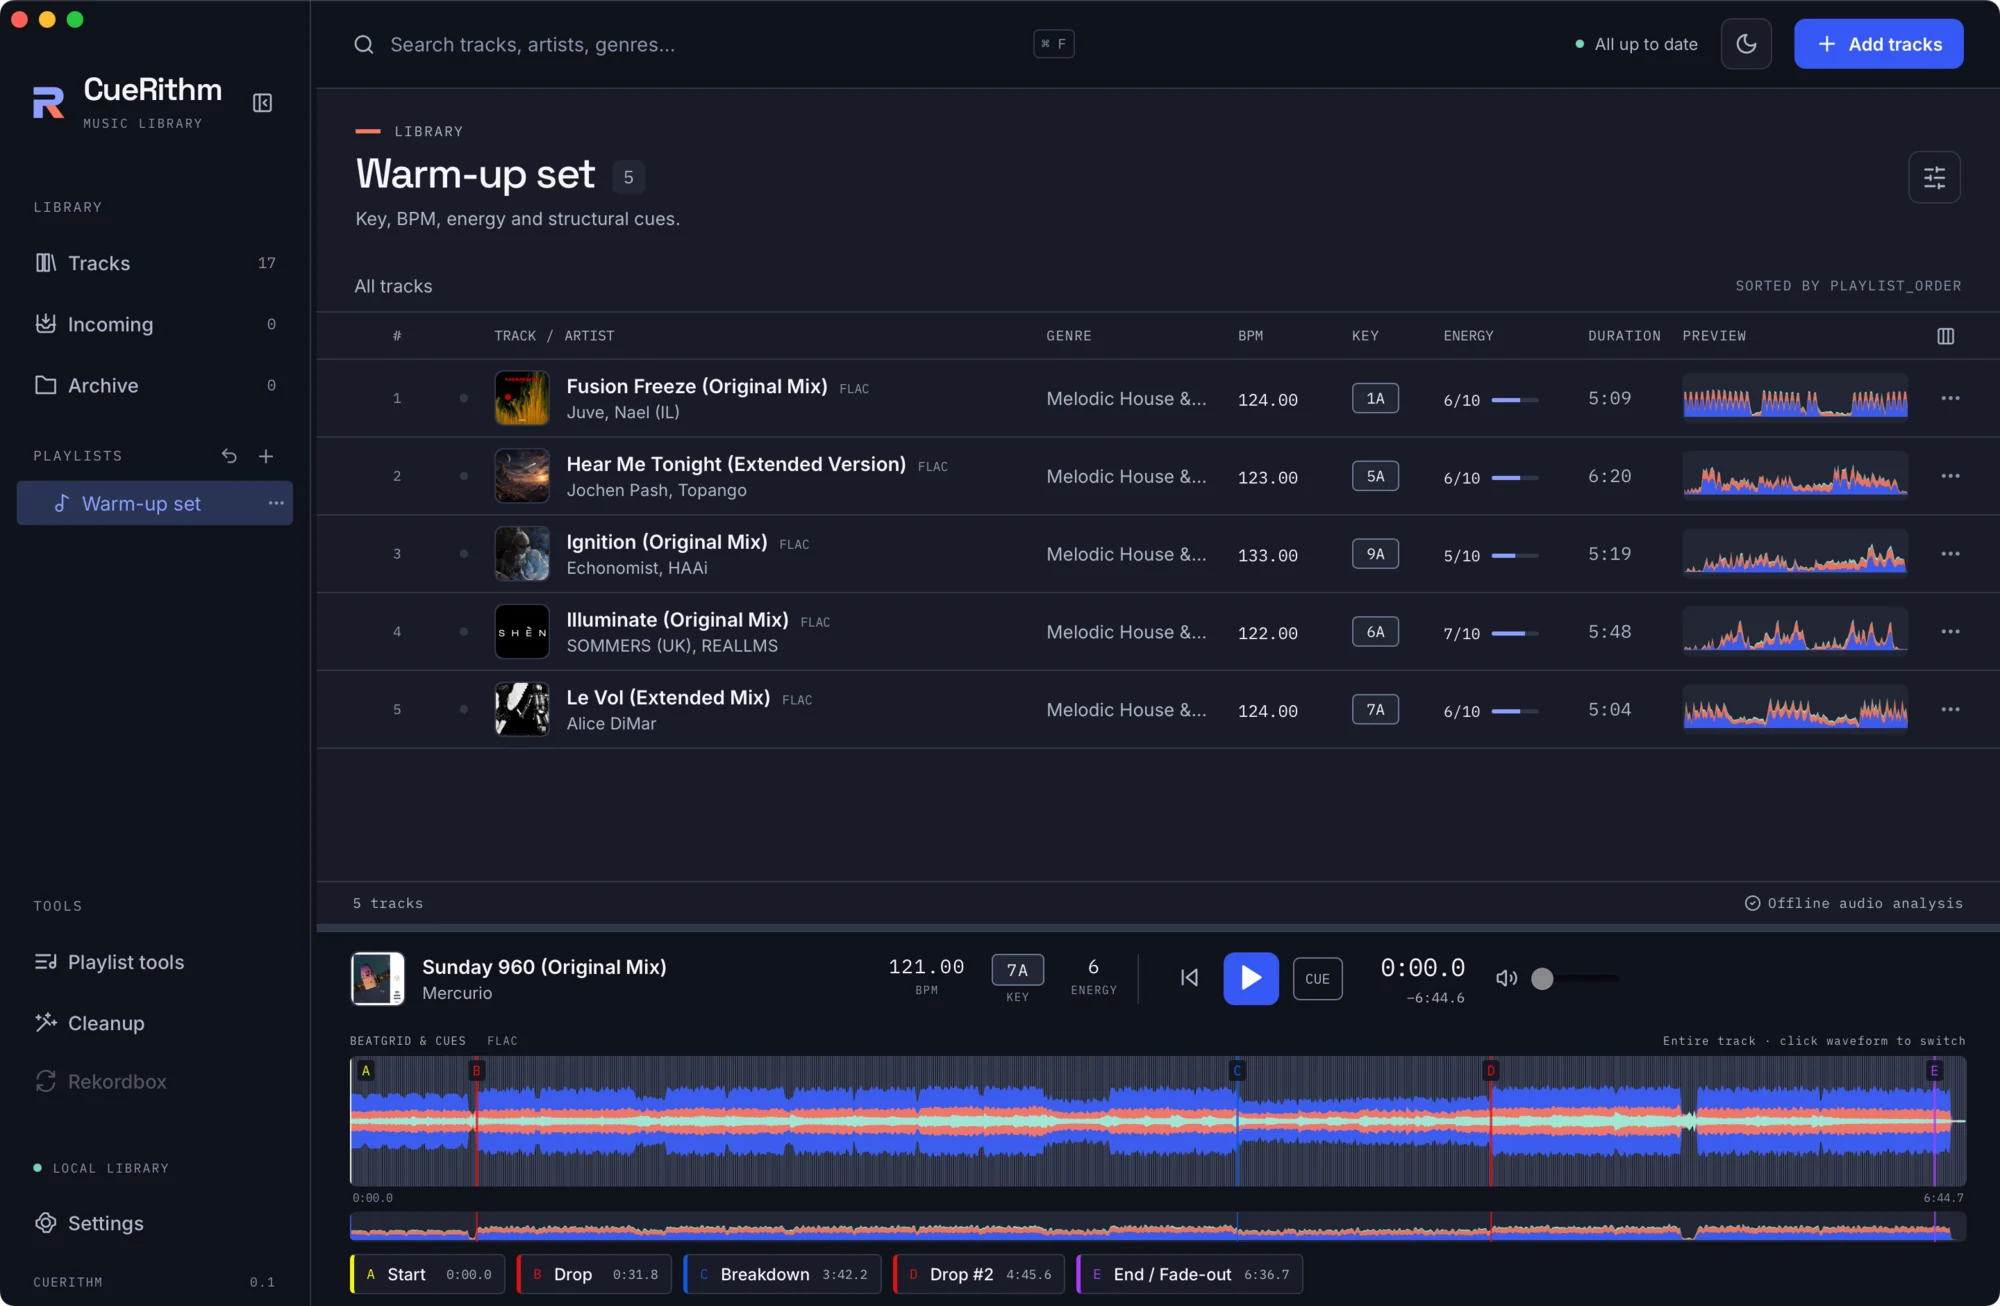The width and height of the screenshot is (2000, 1306).
Task: Click the overview mini waveform strip
Action: point(1158,1227)
